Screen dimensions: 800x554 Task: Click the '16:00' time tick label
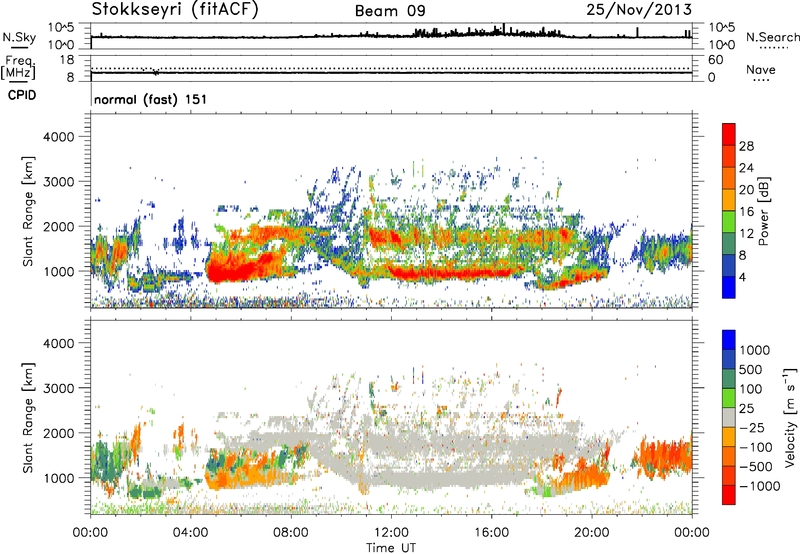(491, 532)
